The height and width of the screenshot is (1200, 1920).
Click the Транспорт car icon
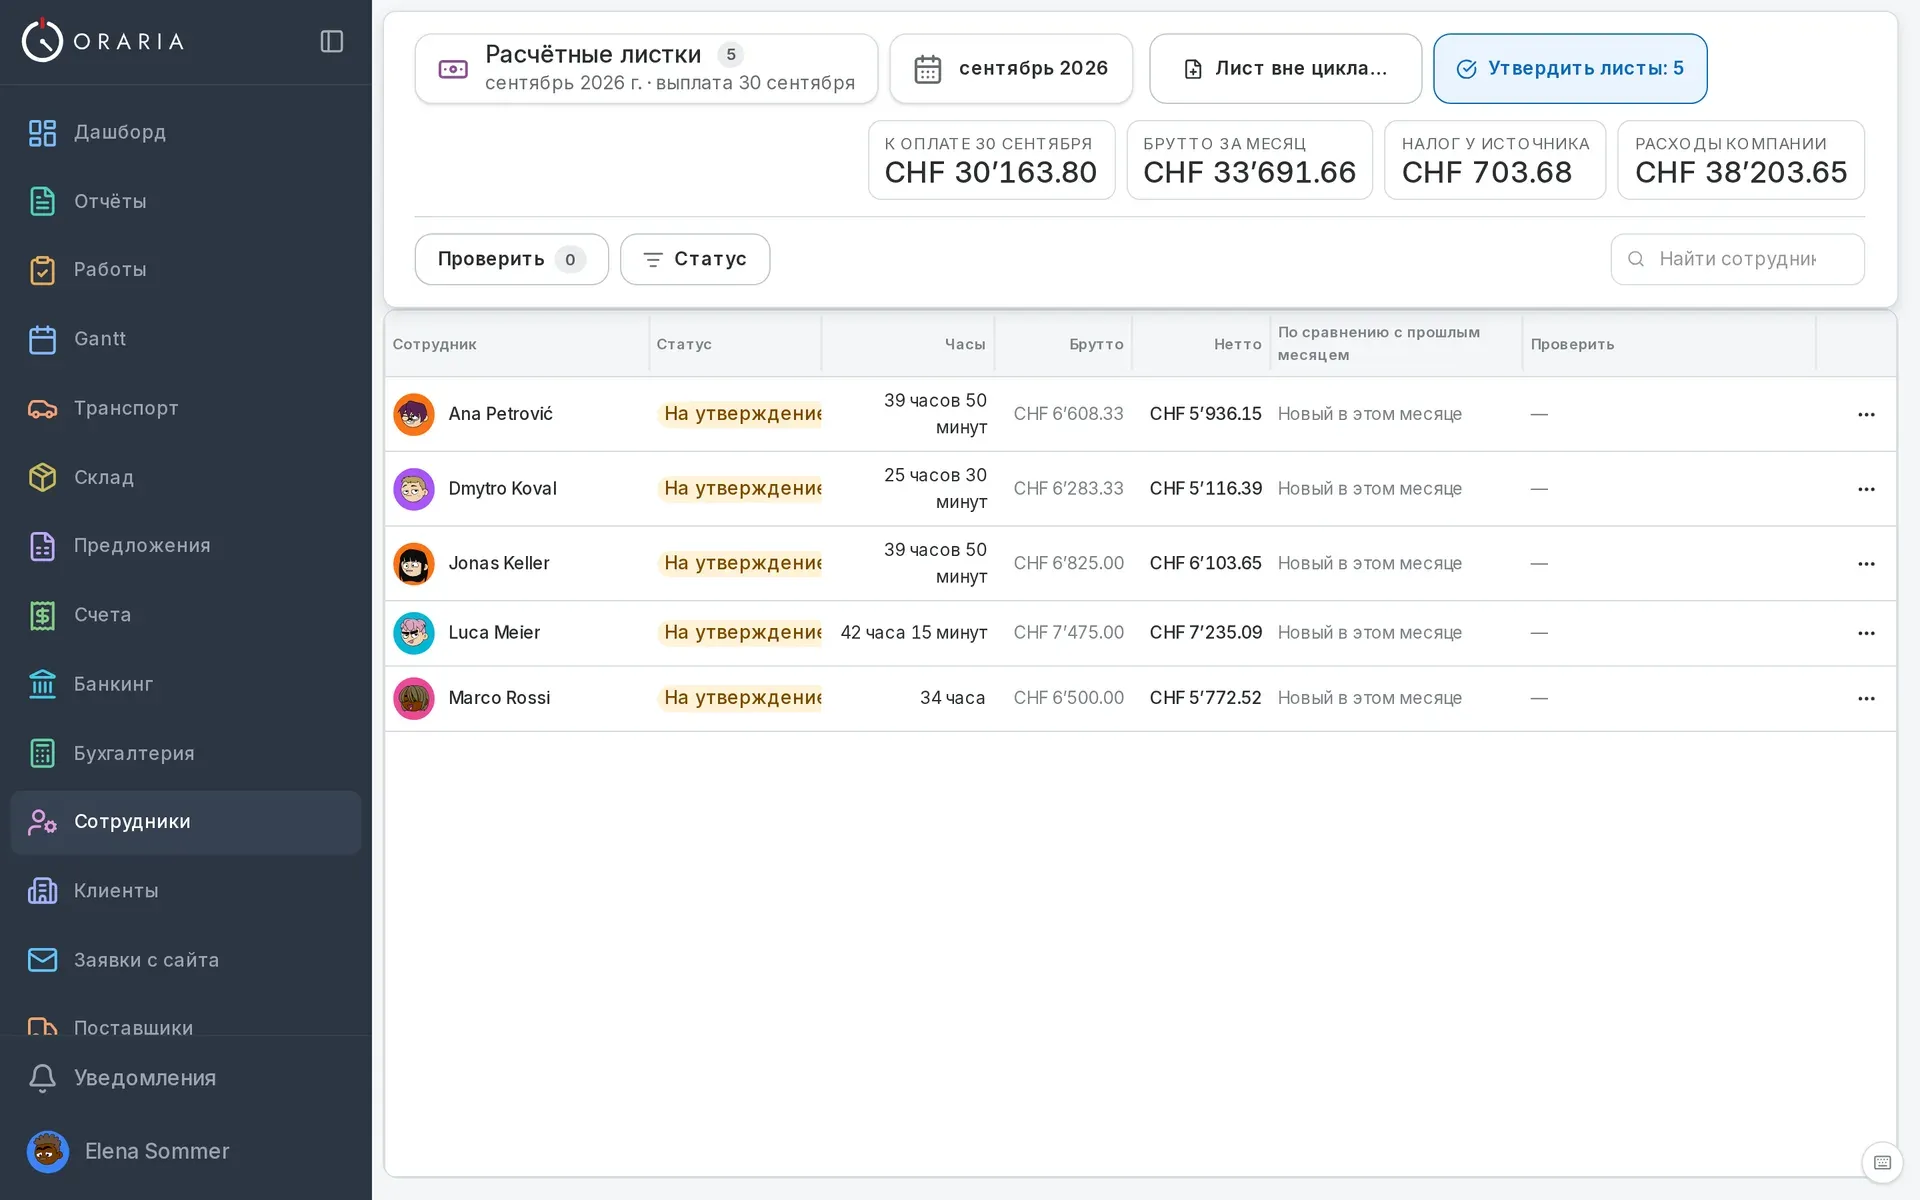pyautogui.click(x=42, y=408)
